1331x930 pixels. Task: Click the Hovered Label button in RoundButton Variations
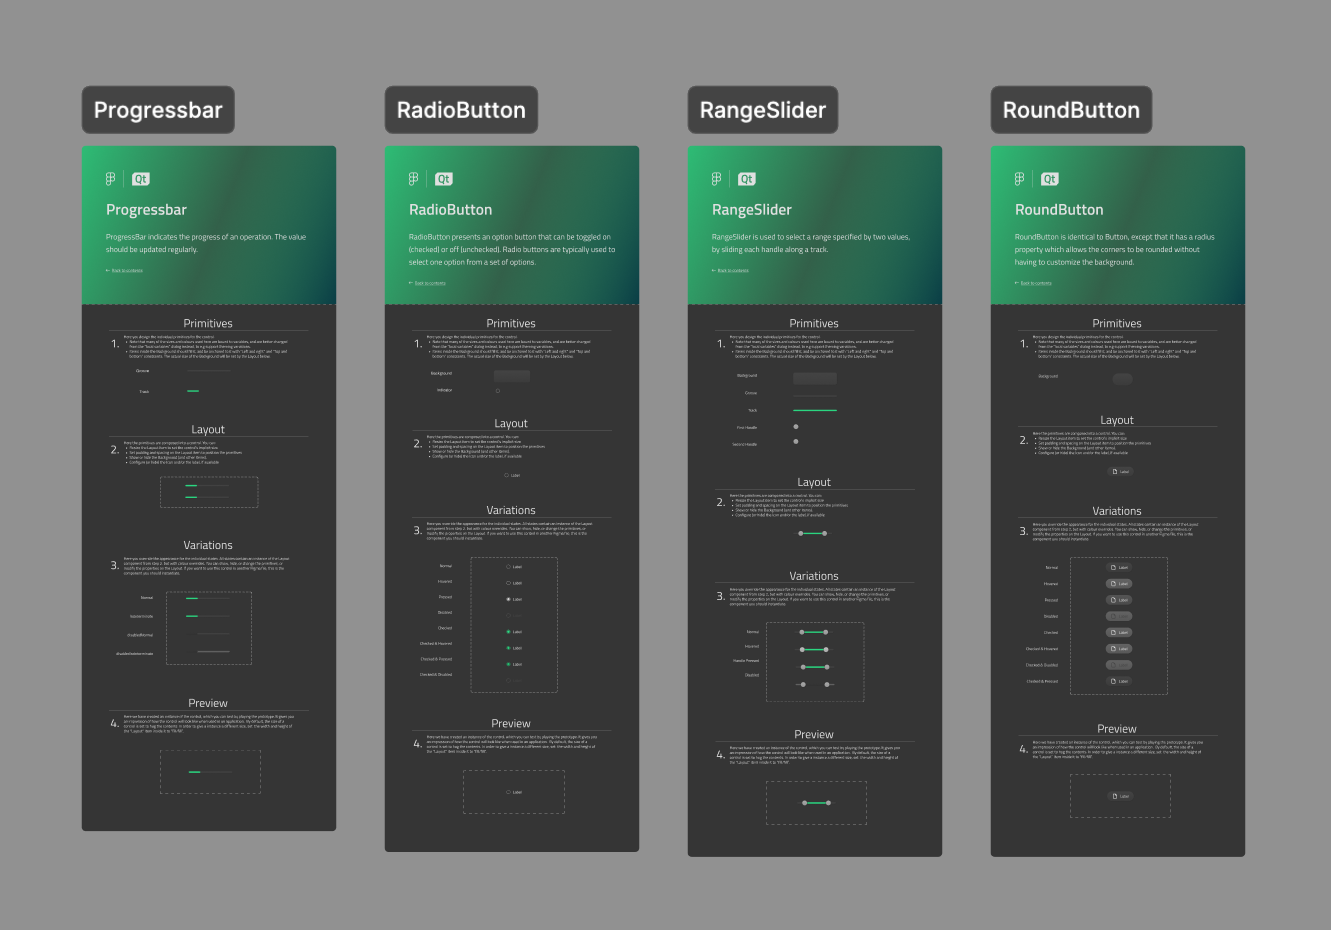[1117, 584]
